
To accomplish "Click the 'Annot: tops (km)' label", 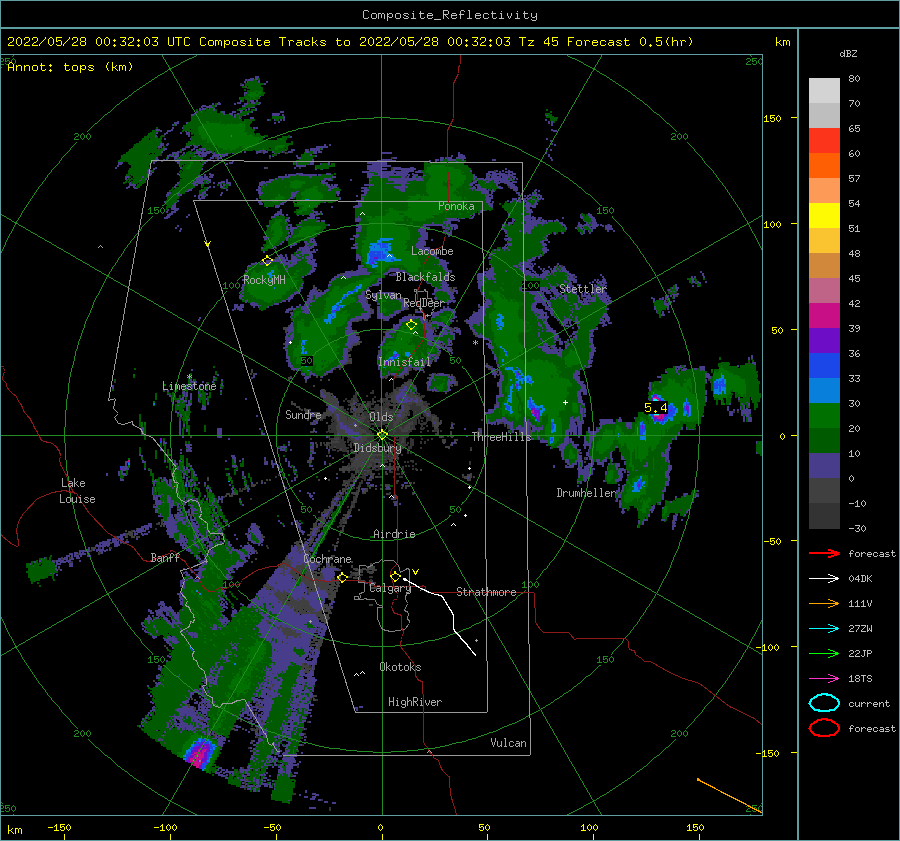I will [x=70, y=67].
